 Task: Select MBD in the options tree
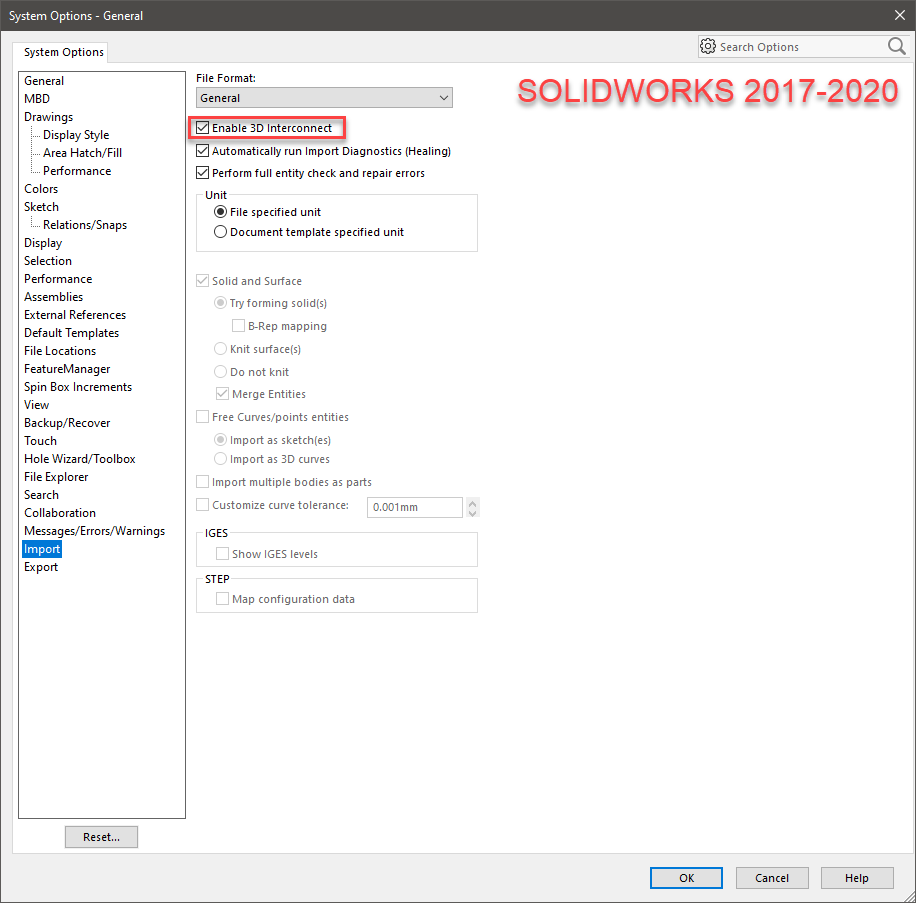point(37,99)
